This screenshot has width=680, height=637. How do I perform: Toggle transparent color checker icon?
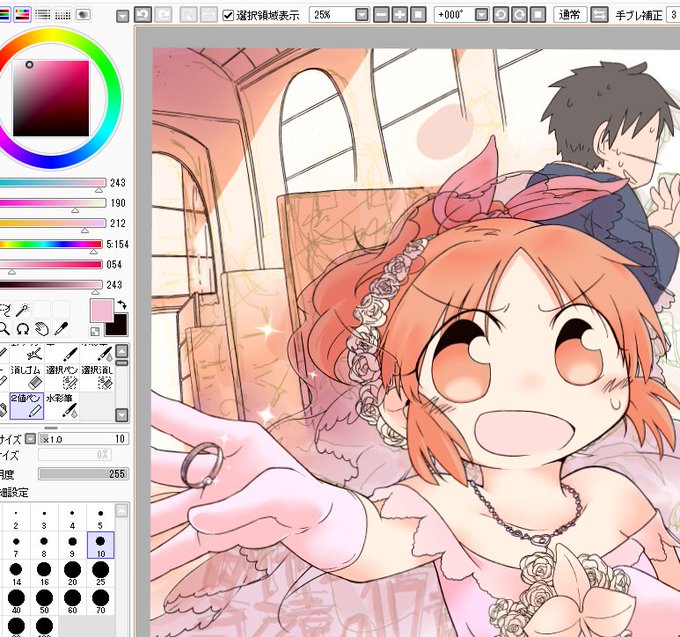click(x=95, y=332)
